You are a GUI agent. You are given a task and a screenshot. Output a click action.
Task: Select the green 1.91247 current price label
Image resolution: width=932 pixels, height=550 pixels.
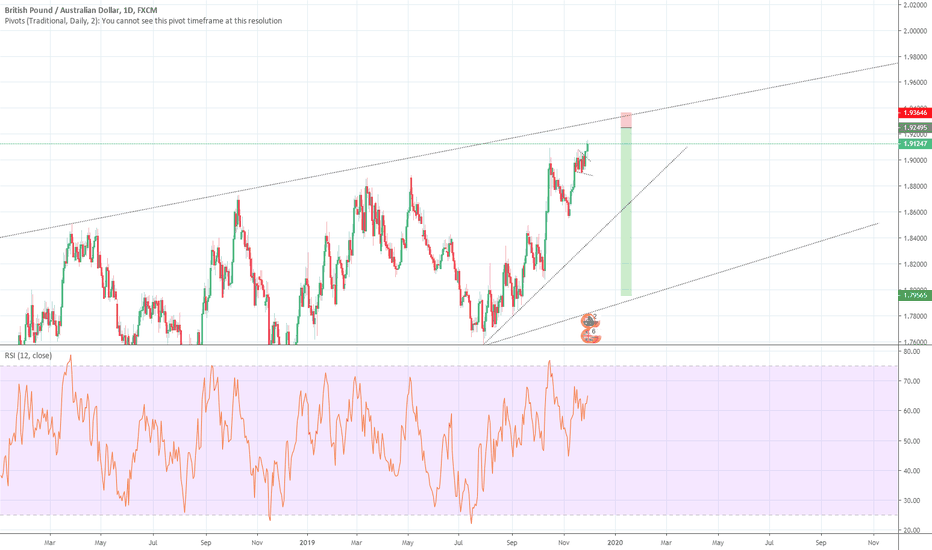914,144
